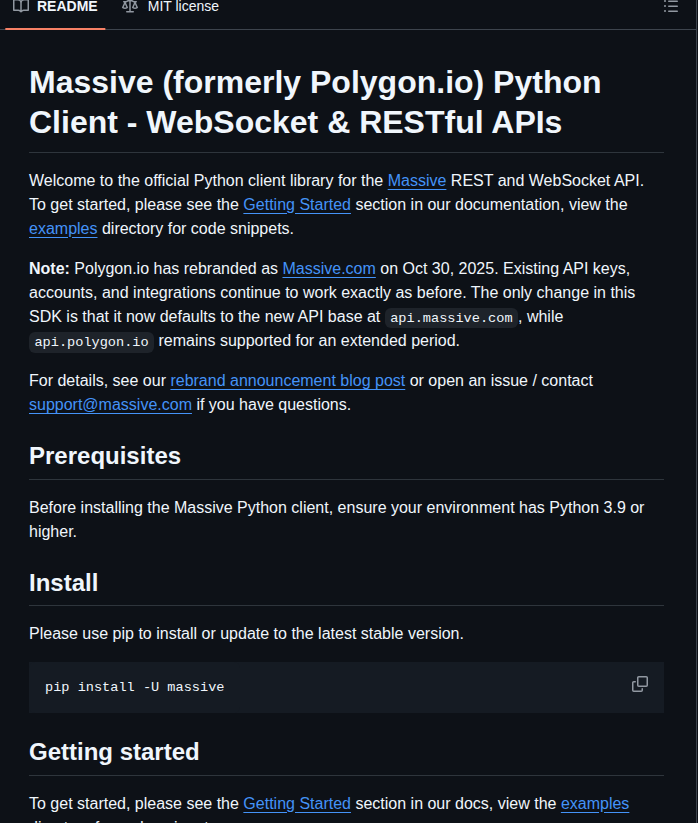
Task: Open Getting Started link in welcome paragraph
Action: click(x=297, y=205)
